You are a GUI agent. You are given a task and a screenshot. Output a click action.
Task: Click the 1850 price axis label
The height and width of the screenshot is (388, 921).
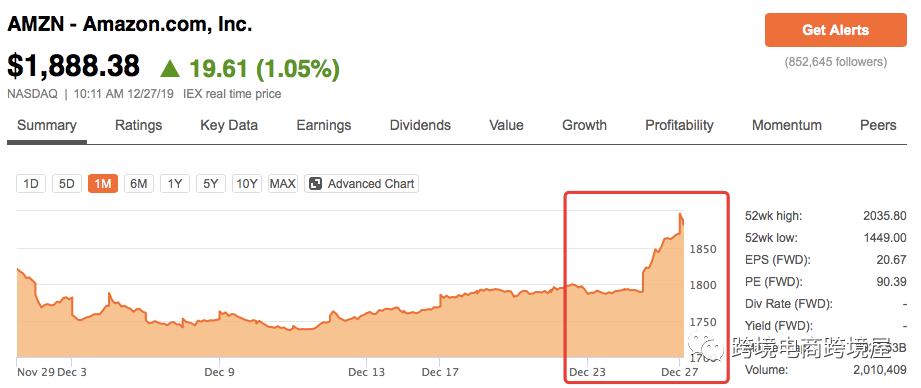(x=702, y=249)
